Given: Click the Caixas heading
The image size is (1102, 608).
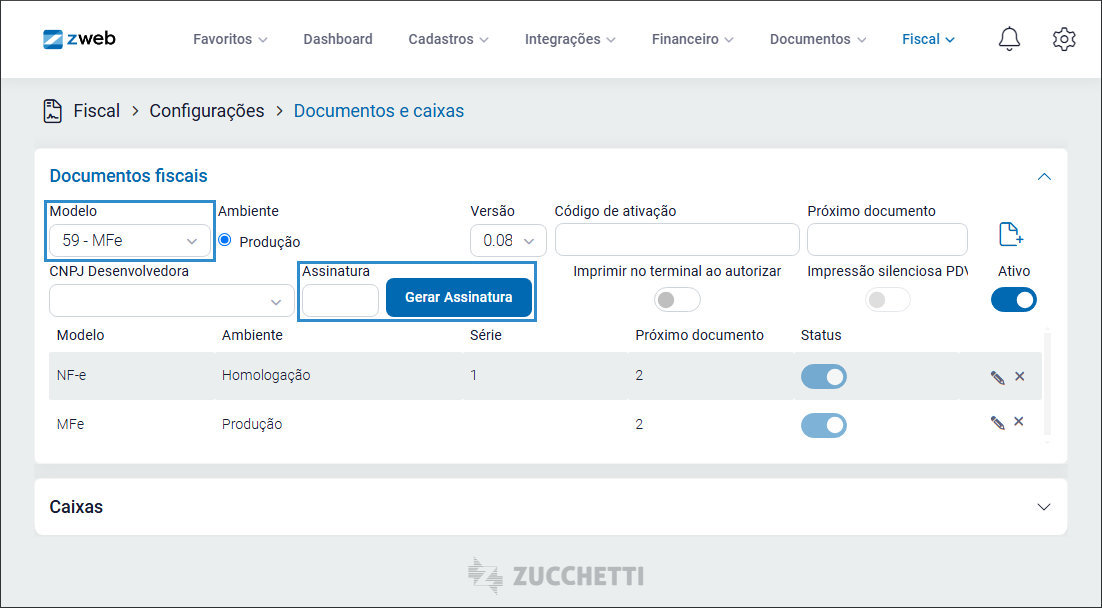Looking at the screenshot, I should (x=76, y=507).
